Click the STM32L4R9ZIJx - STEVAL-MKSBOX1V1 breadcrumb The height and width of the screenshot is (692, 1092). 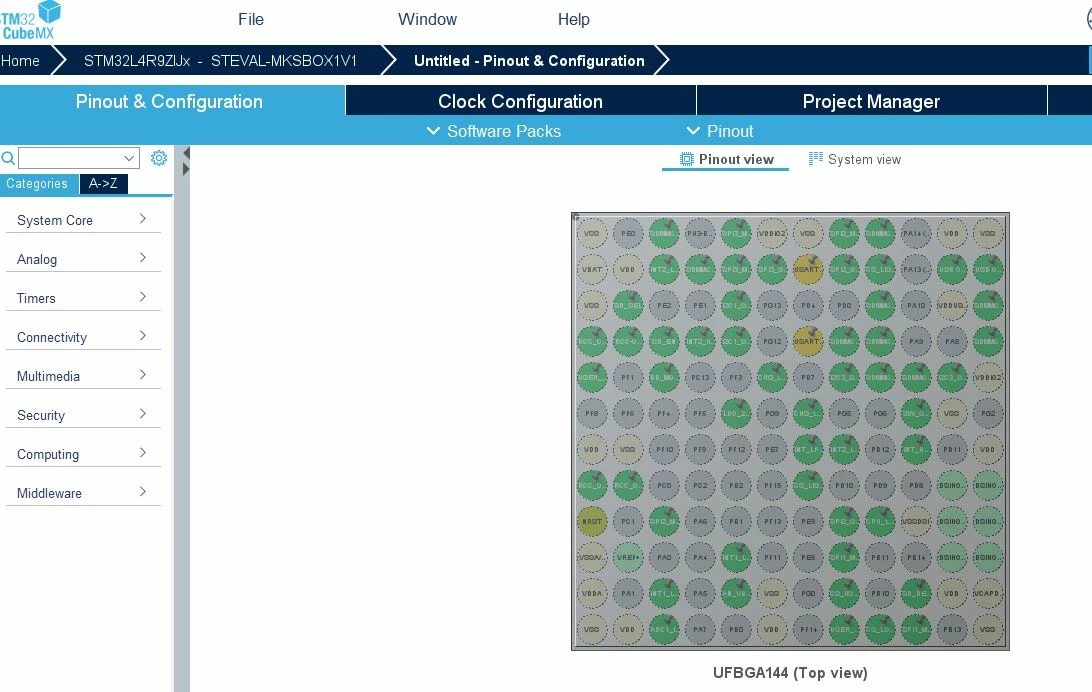[220, 61]
